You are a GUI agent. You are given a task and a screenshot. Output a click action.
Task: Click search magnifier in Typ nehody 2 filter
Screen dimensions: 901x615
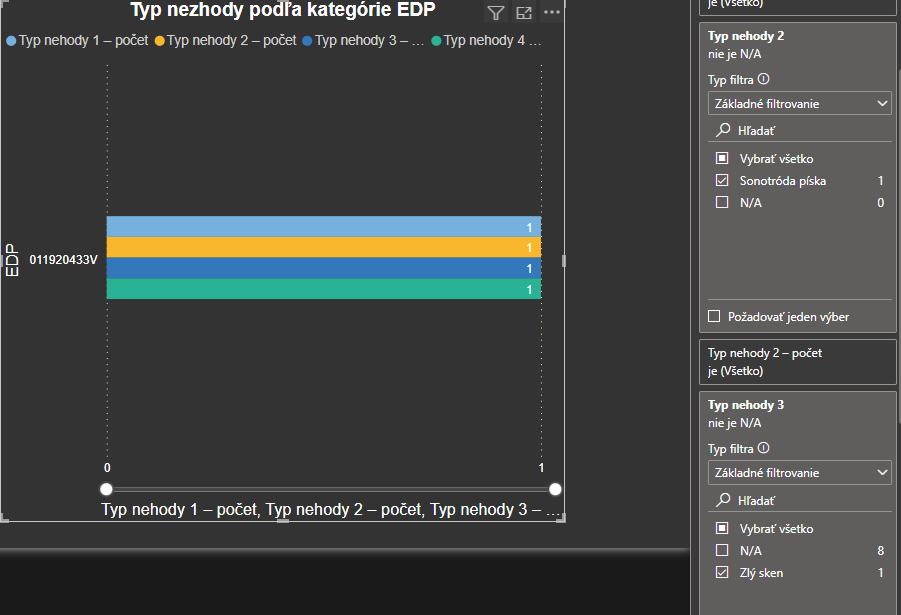coord(723,130)
